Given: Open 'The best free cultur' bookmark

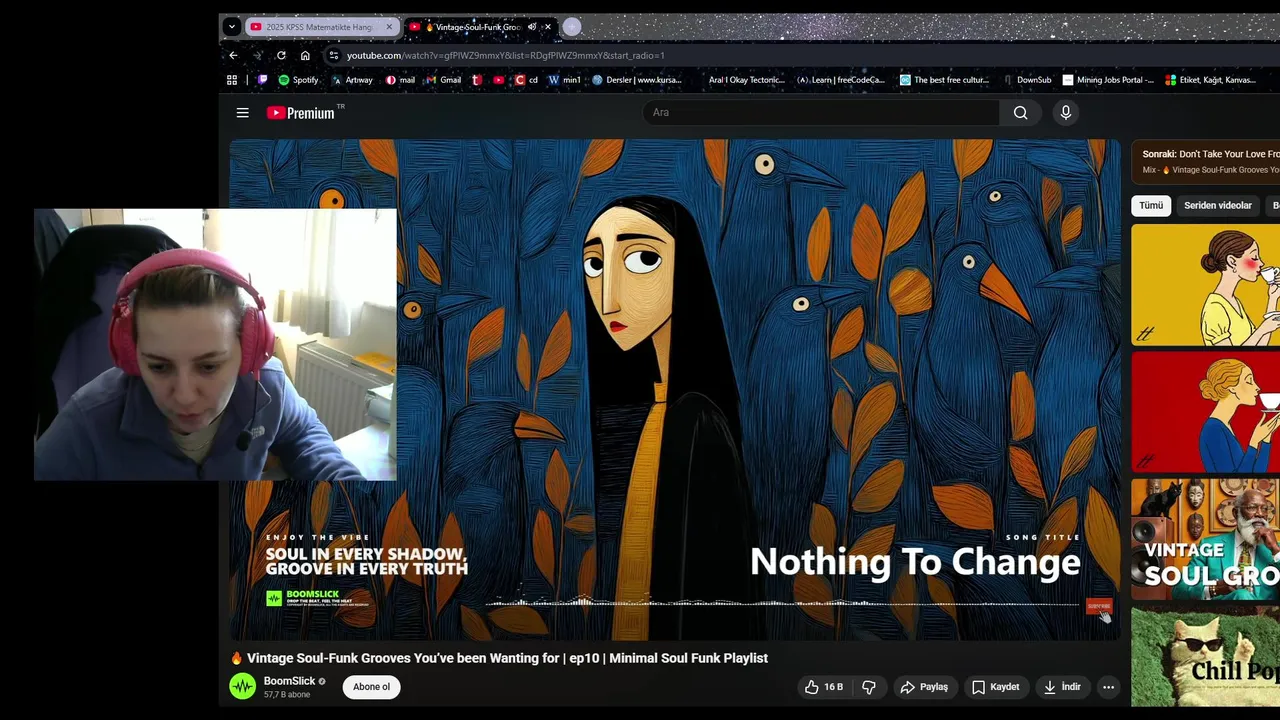Looking at the screenshot, I should (x=944, y=80).
